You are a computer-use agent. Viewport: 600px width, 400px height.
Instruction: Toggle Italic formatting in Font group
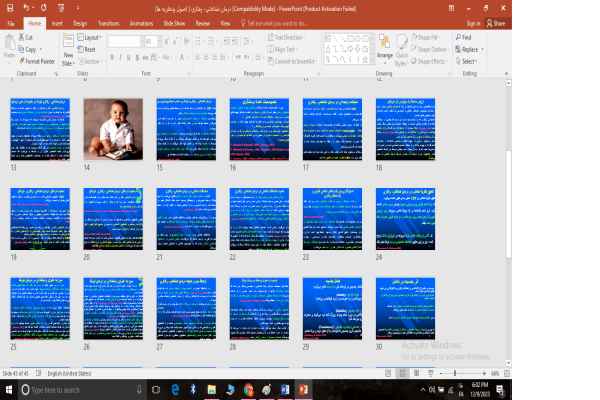[x=123, y=57]
